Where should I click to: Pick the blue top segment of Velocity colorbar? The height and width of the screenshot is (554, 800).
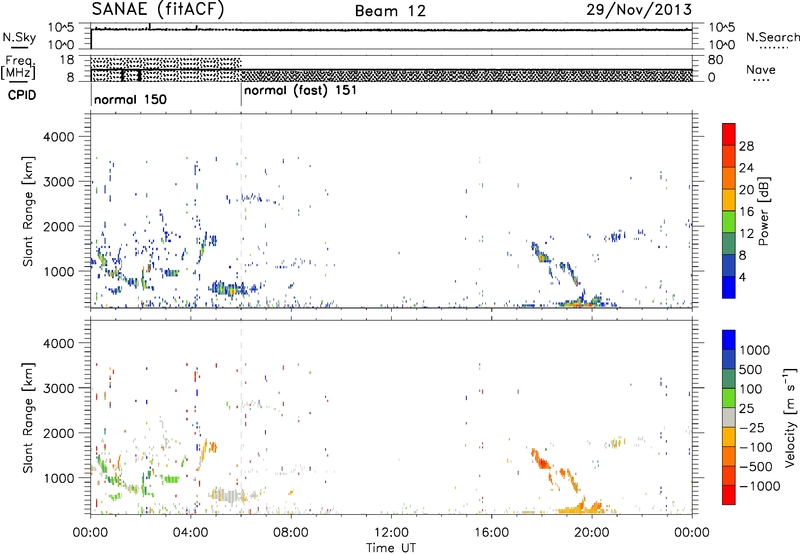point(729,340)
